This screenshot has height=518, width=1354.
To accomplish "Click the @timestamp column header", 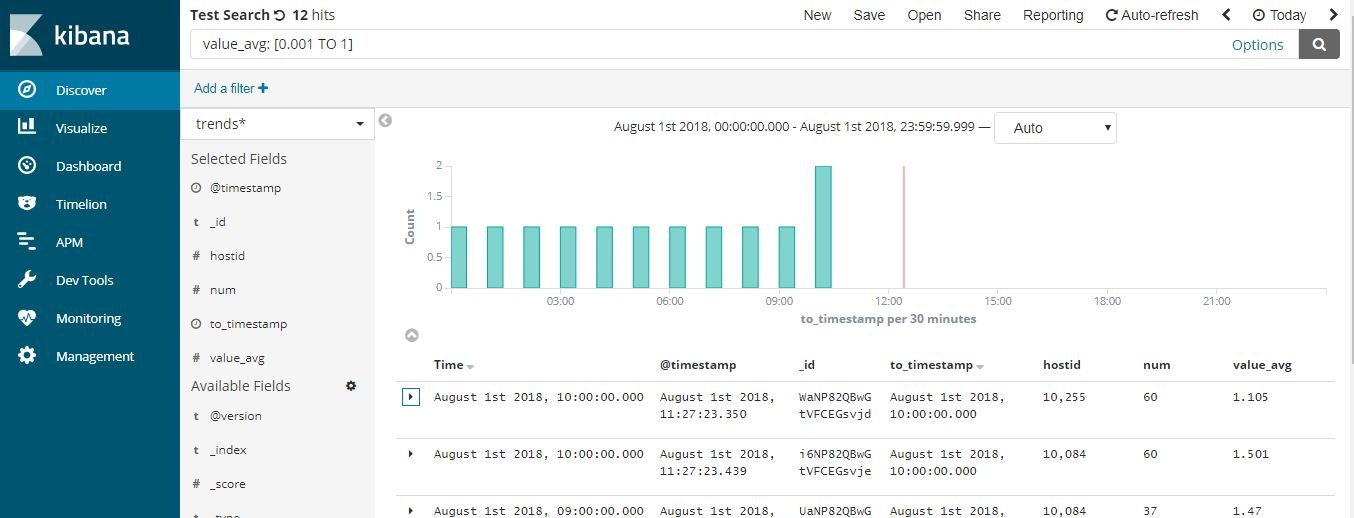I will pyautogui.click(x=698, y=365).
